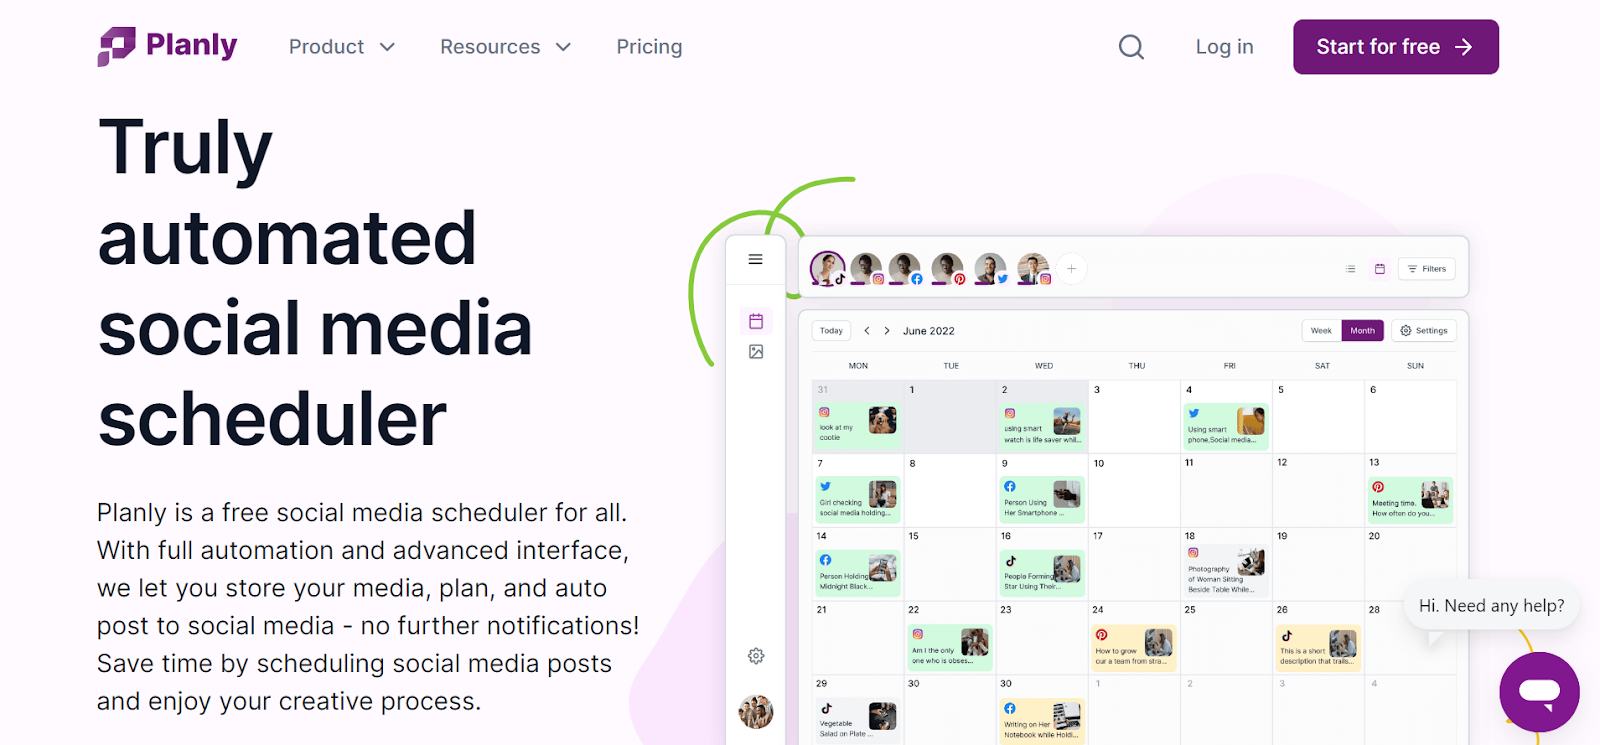1600x745 pixels.
Task: Open 'Writing on Her Notebook' Facebook post
Action: (x=1043, y=720)
